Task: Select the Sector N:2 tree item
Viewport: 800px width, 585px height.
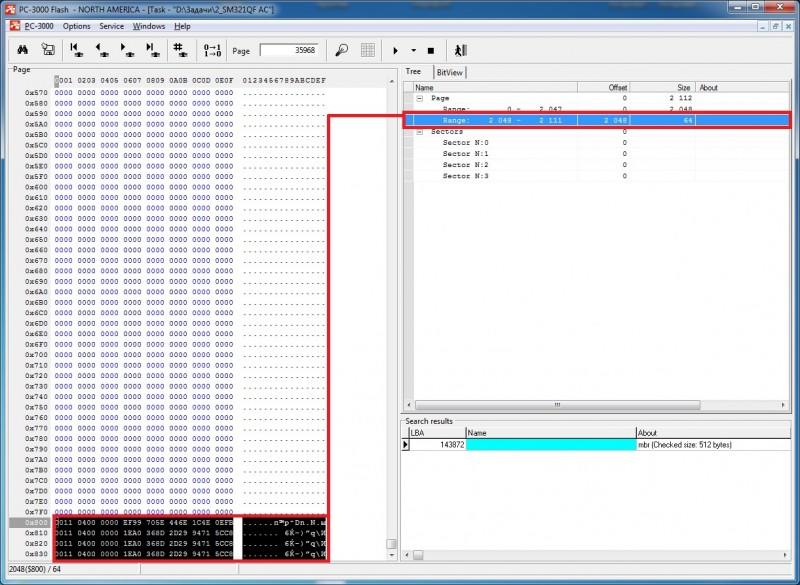Action: coord(465,165)
